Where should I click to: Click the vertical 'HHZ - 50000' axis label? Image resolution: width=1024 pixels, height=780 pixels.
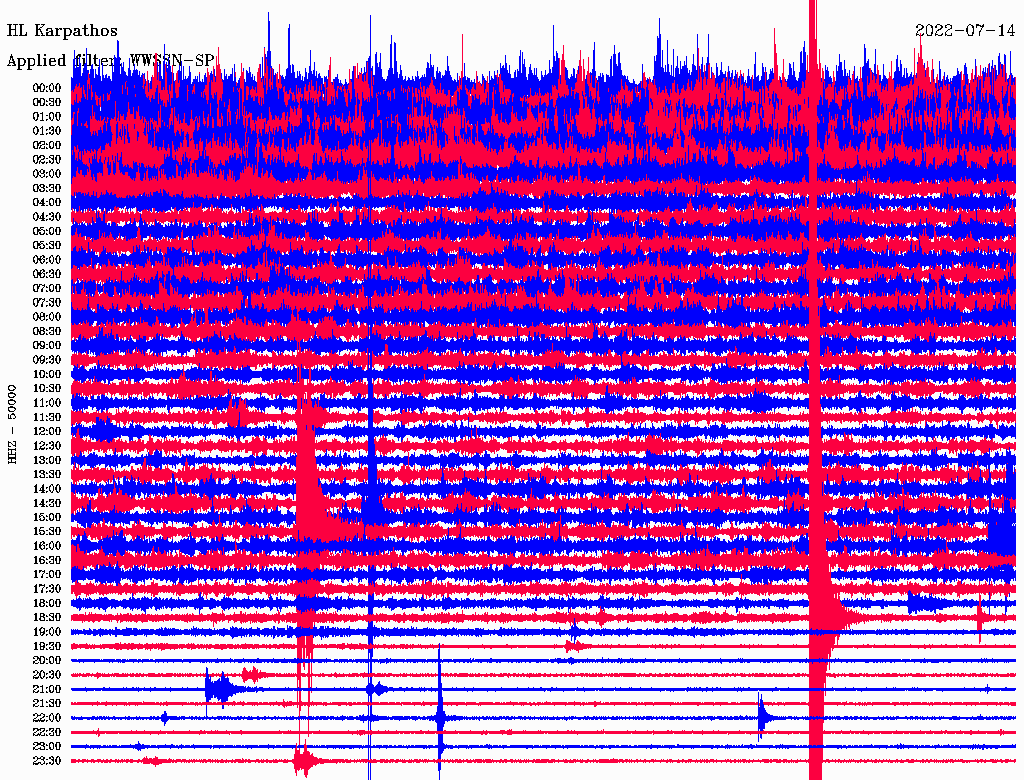click(x=12, y=425)
